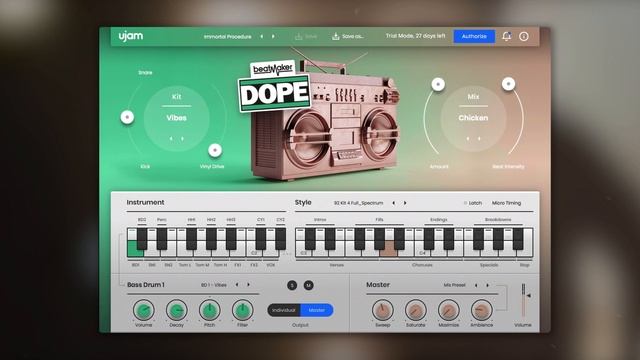This screenshot has height=360, width=640.
Task: Select the HH3 black key
Action: (231, 239)
